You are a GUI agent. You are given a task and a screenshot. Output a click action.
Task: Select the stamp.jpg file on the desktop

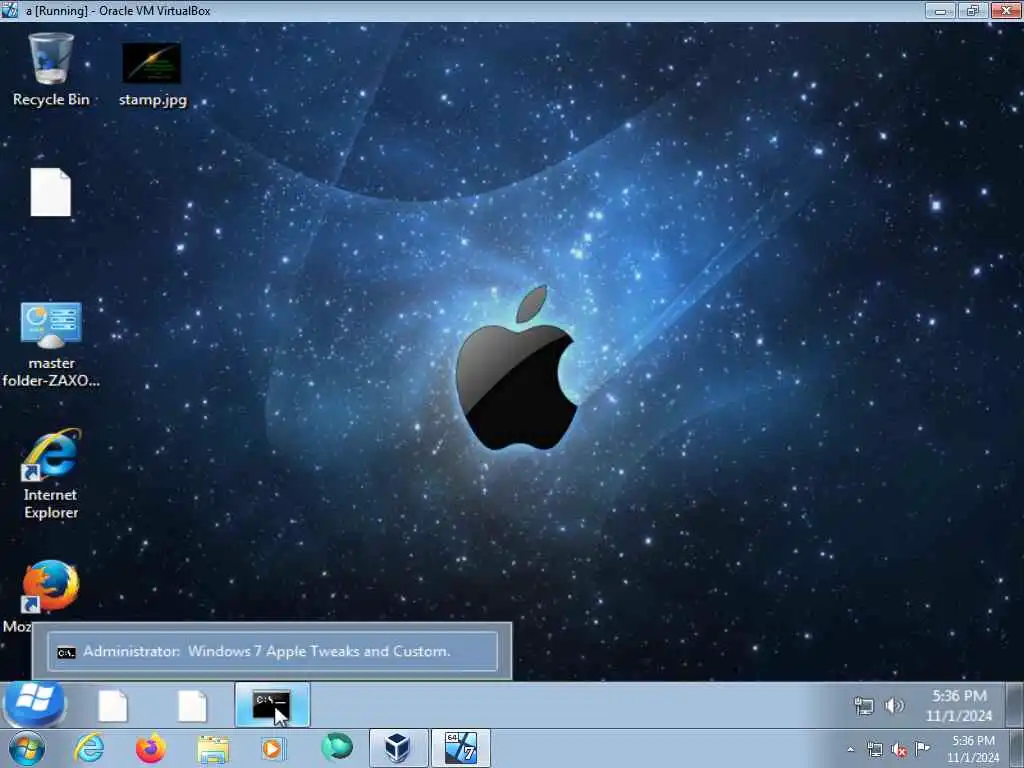pyautogui.click(x=152, y=74)
